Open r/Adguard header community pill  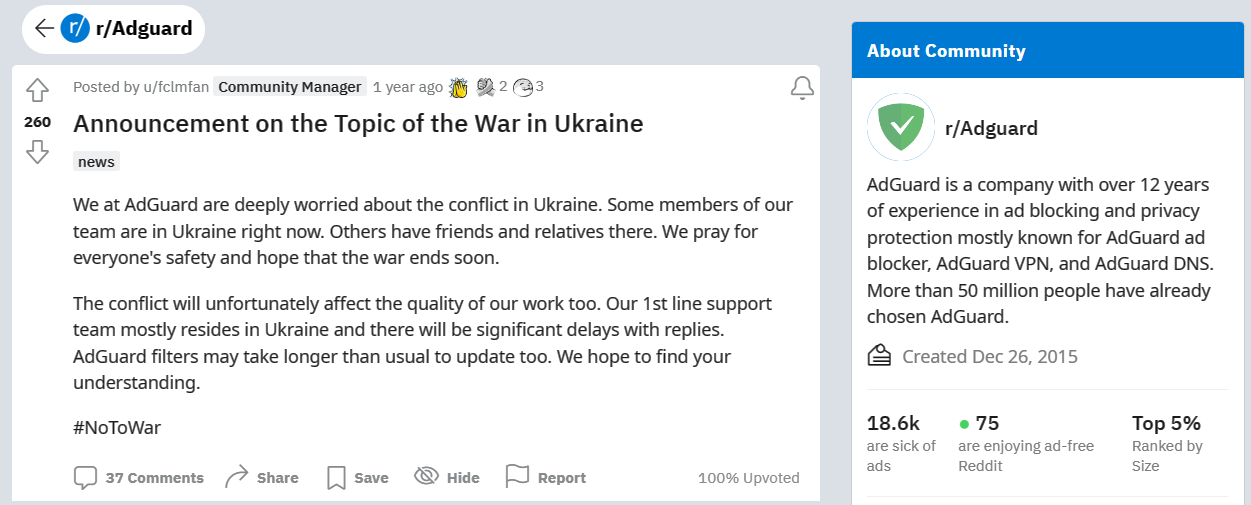(x=143, y=29)
